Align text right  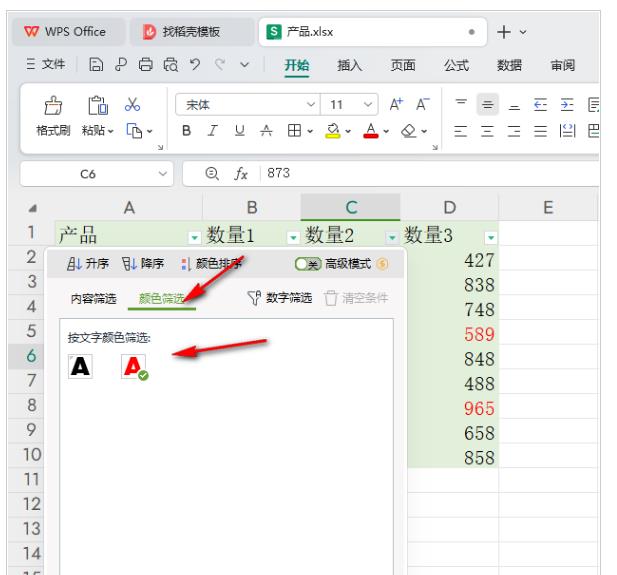pos(514,131)
